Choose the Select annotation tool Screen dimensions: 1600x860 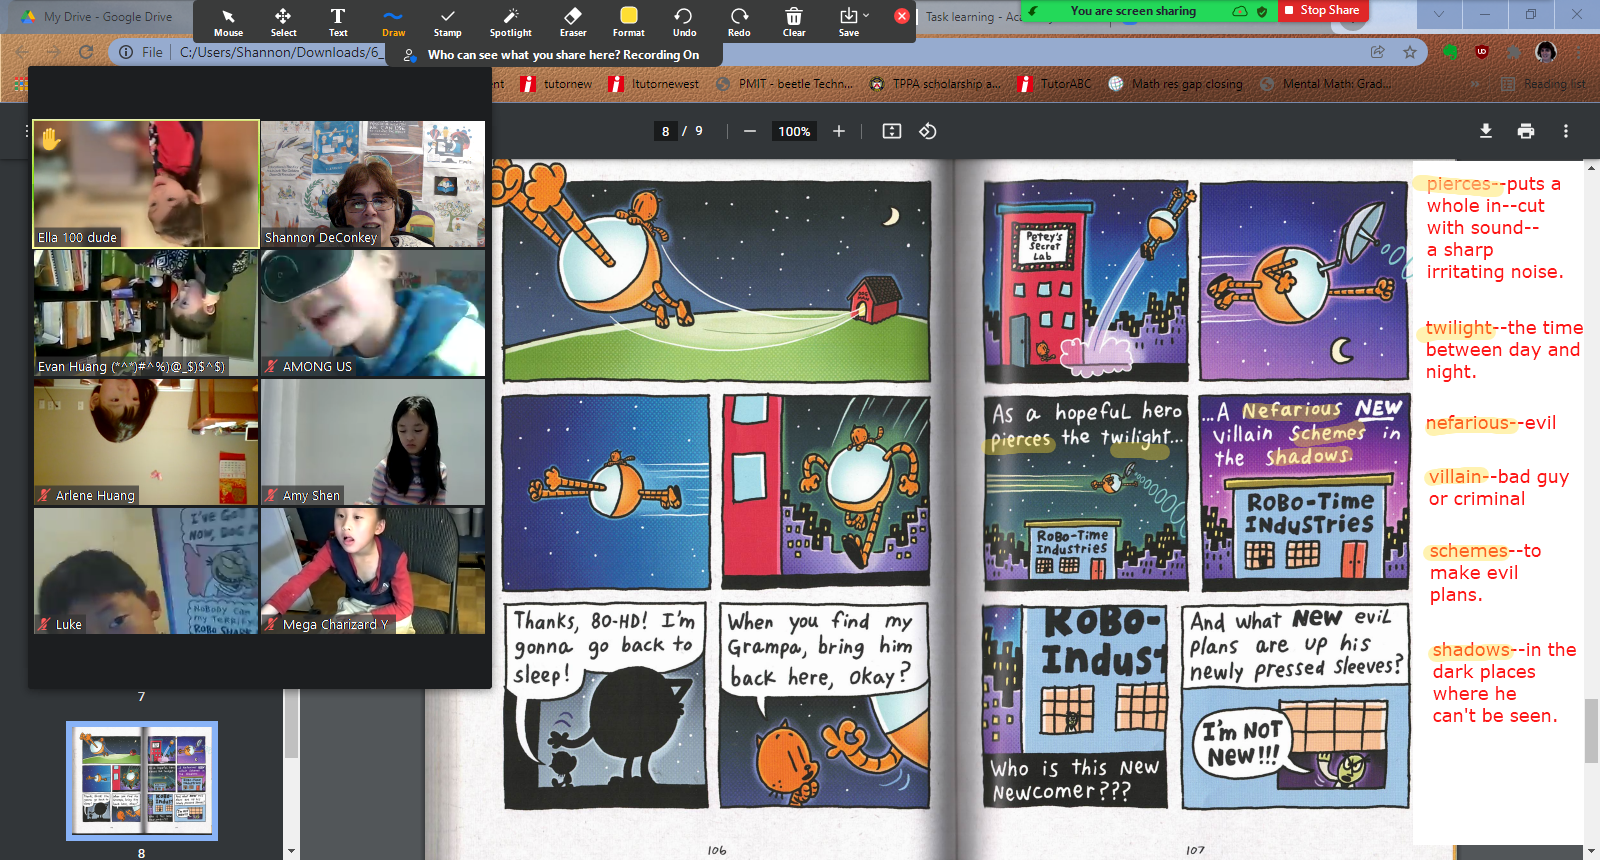(283, 22)
